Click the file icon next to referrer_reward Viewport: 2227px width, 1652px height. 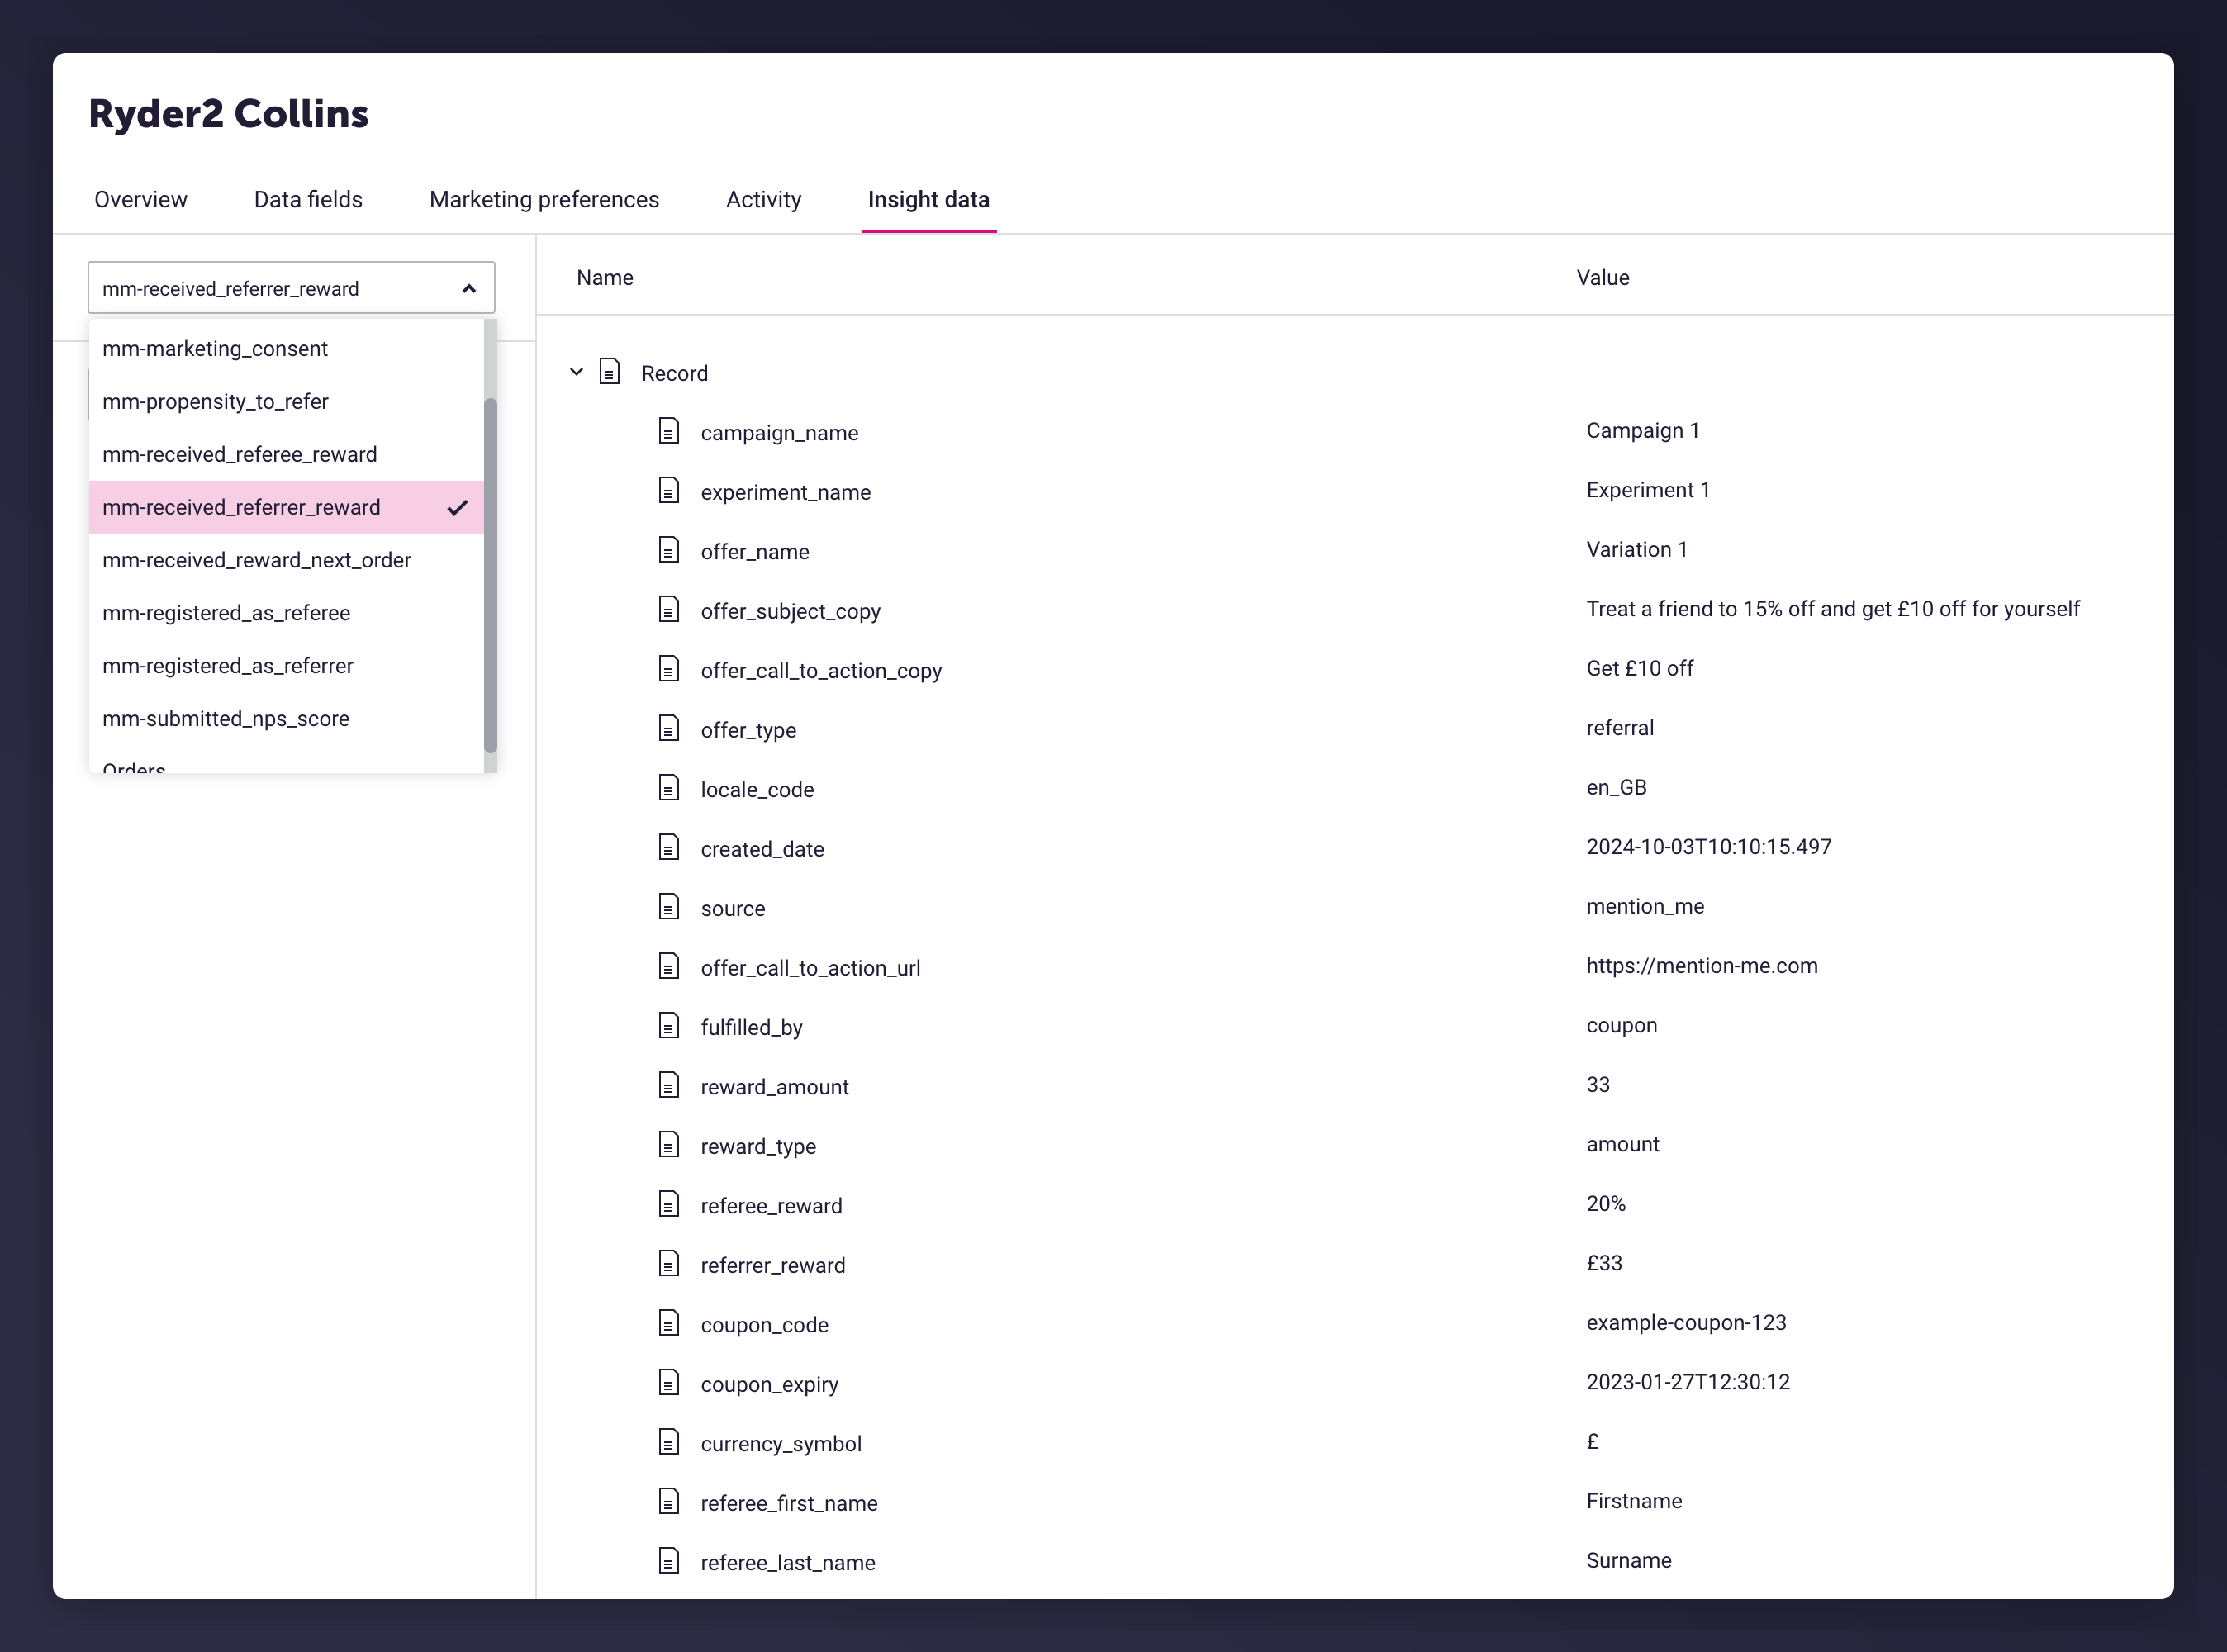point(669,1264)
